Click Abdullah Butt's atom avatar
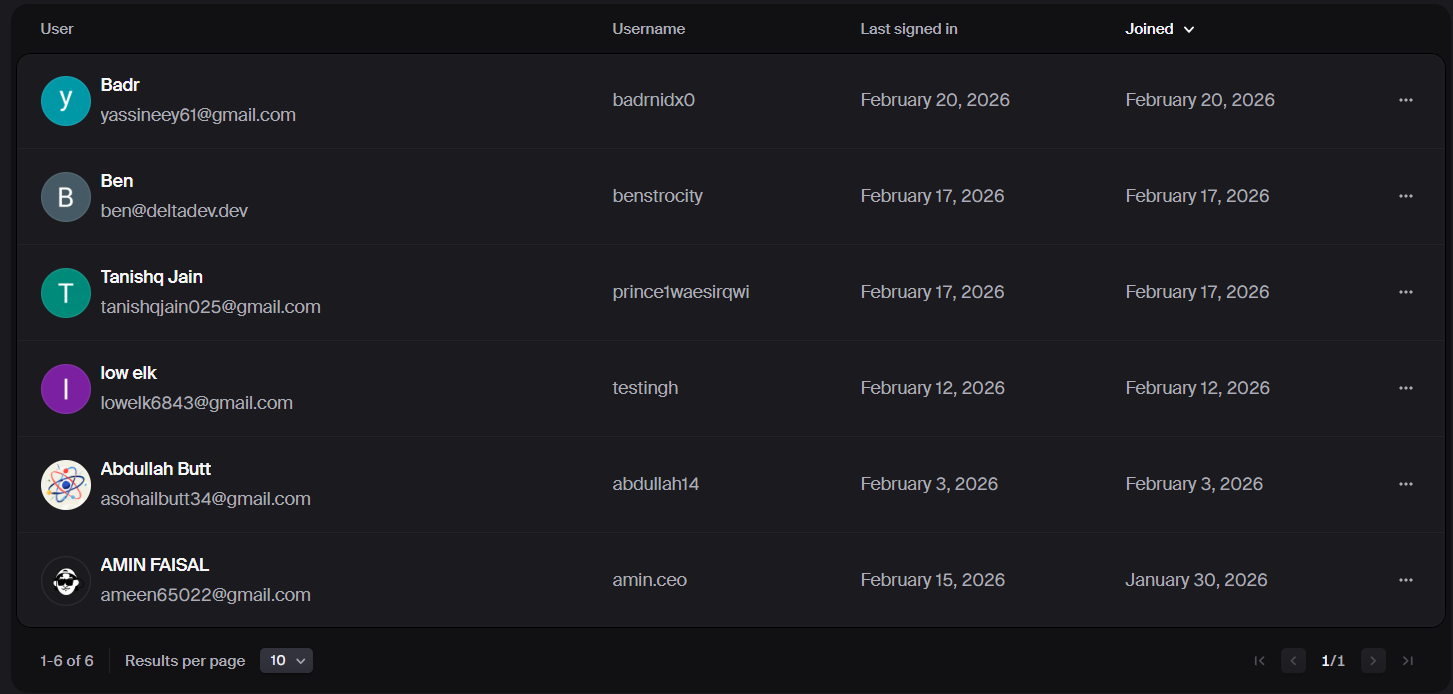Screen dimensions: 1453x694 tap(66, 485)
